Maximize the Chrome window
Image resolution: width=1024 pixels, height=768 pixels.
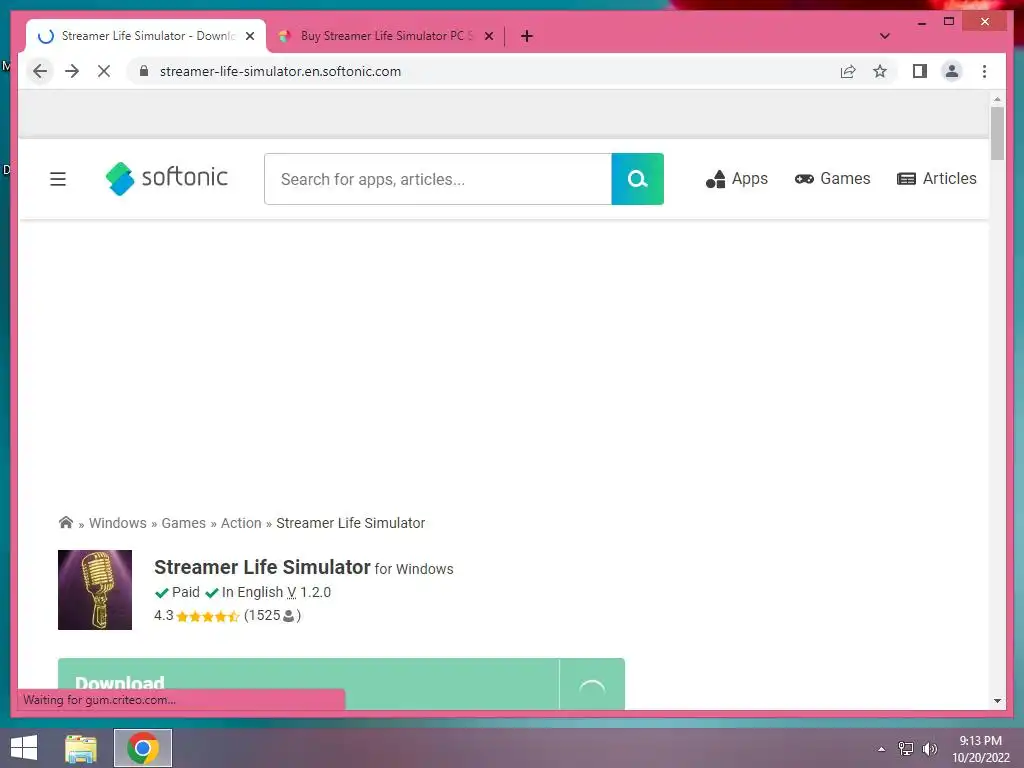(949, 22)
